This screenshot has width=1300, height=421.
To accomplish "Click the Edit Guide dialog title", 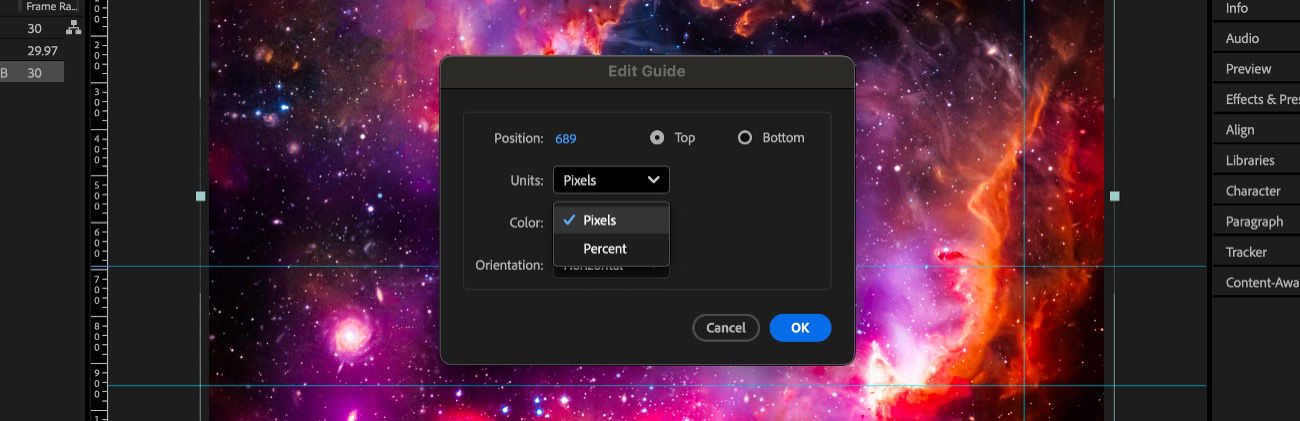I will click(x=647, y=71).
